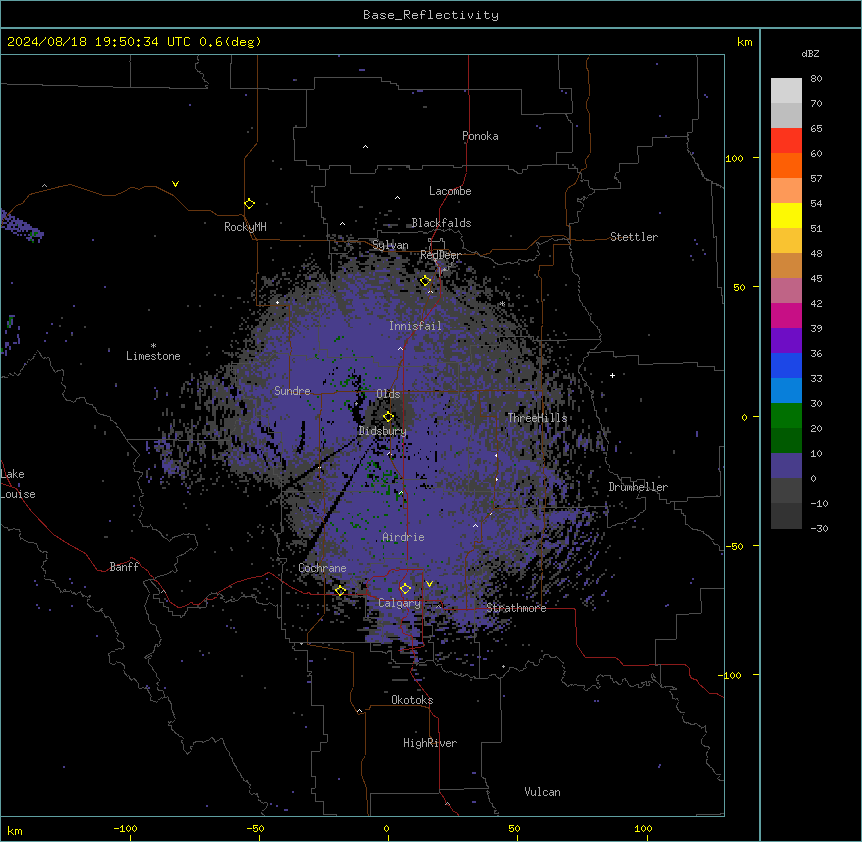This screenshot has height=842, width=862.
Task: Click the 45 value in the dBZ legend
Action: (x=816, y=279)
